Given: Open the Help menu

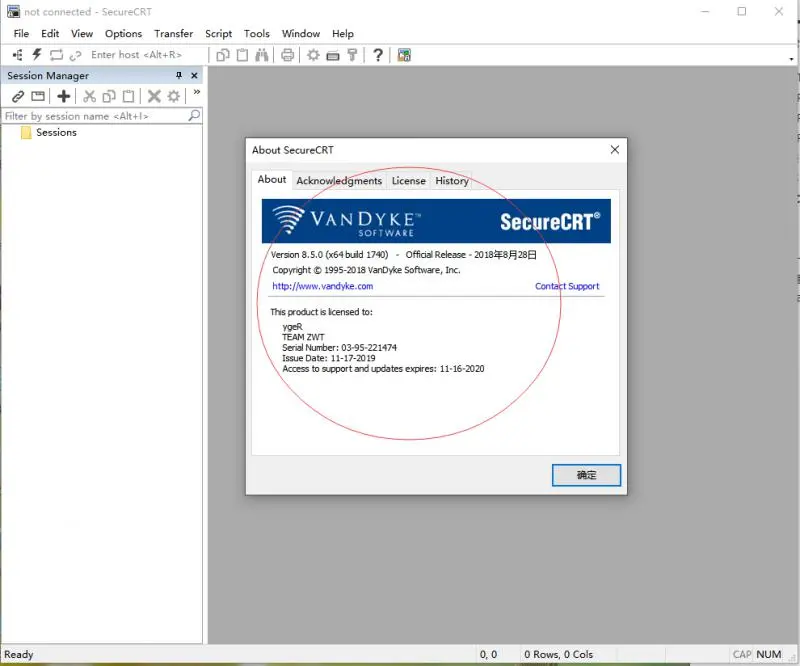Looking at the screenshot, I should [343, 34].
